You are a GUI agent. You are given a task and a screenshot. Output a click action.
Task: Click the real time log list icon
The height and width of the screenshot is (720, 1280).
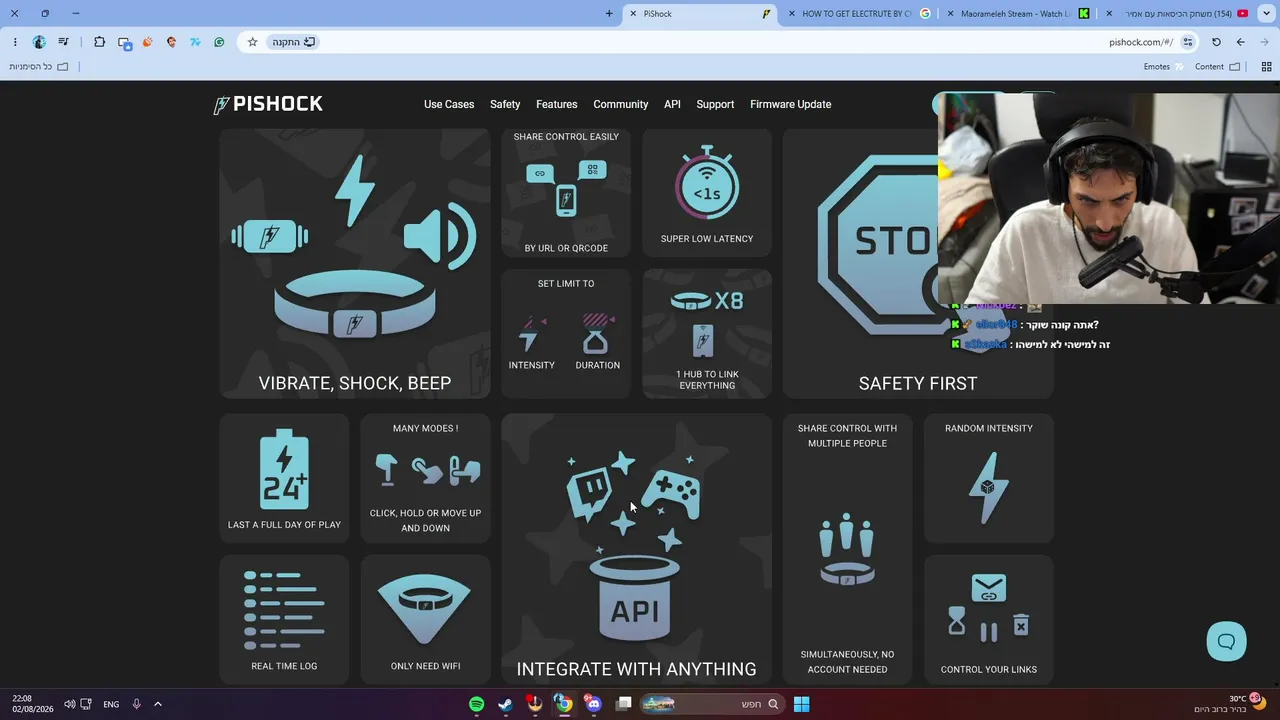(284, 610)
